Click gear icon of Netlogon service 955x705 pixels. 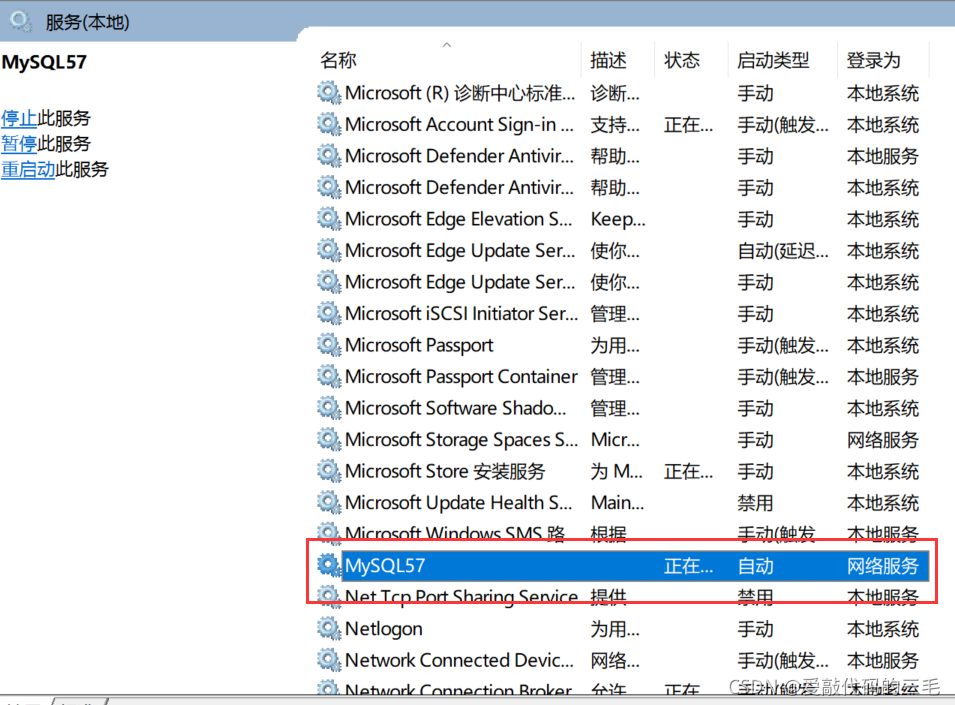coord(329,628)
